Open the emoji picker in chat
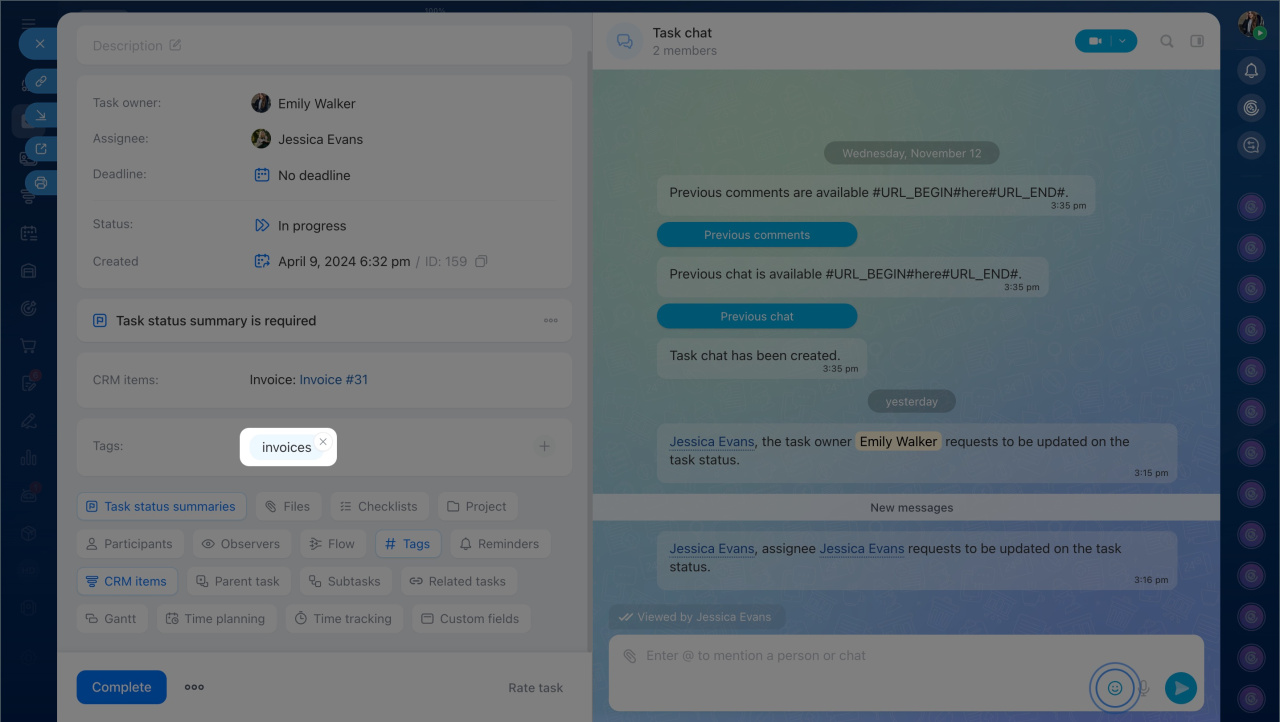Image resolution: width=1280 pixels, height=722 pixels. point(1114,688)
